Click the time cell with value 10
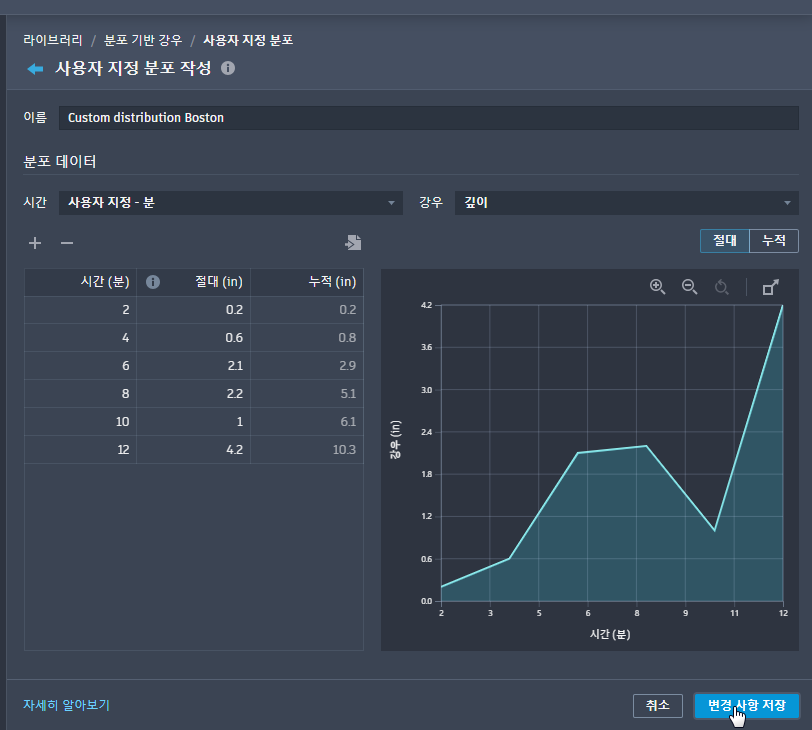Image resolution: width=812 pixels, height=730 pixels. [x=80, y=422]
